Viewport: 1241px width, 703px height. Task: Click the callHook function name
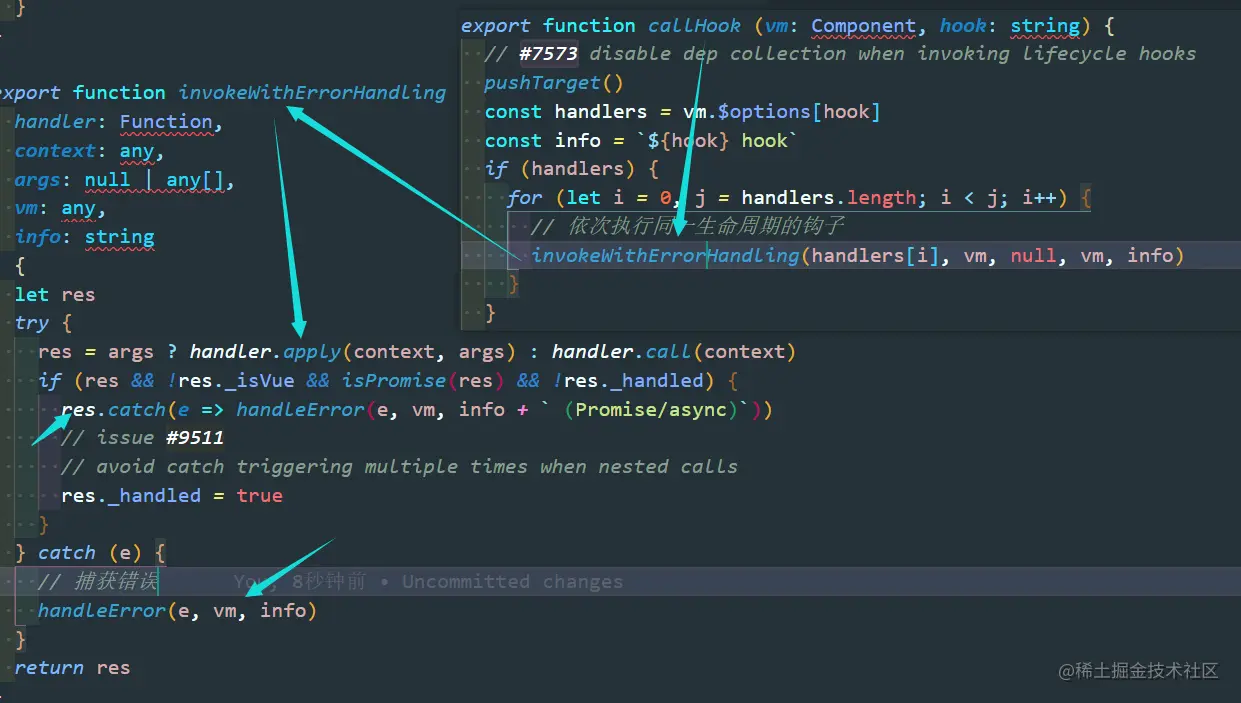(x=695, y=26)
